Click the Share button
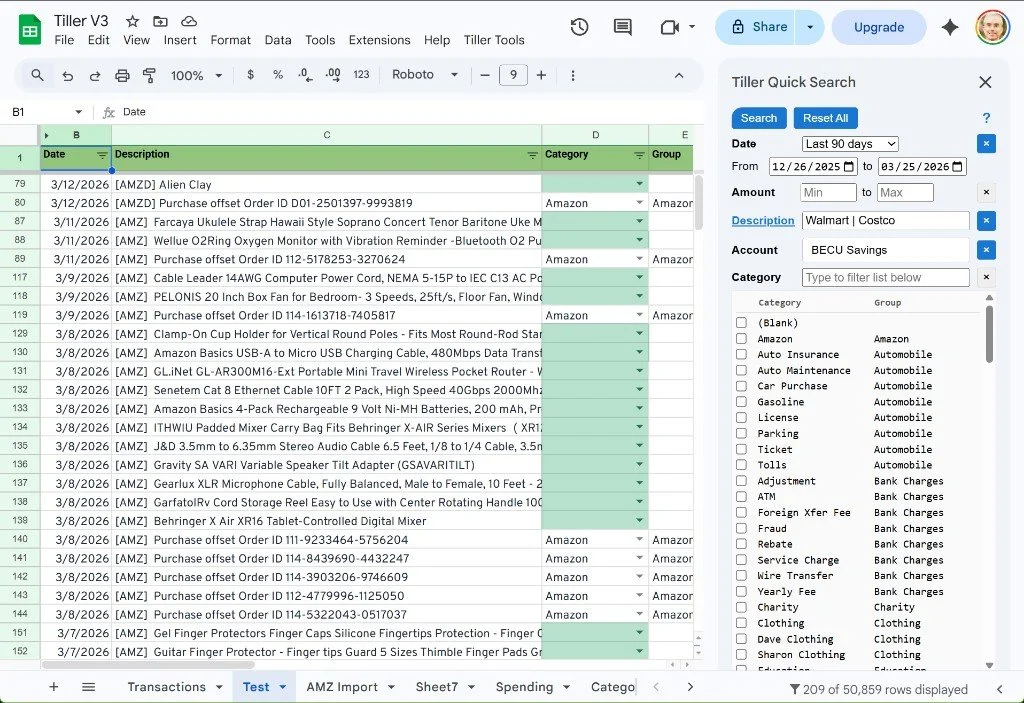 click(756, 27)
